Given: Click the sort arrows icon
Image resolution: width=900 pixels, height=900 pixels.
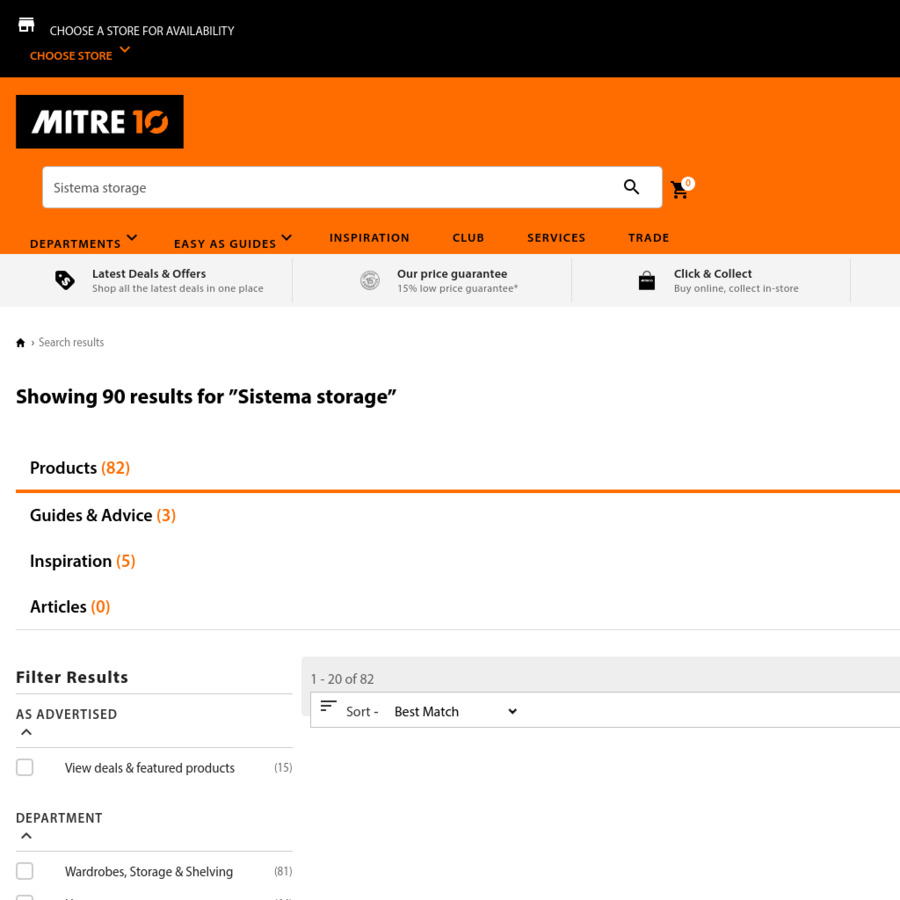Looking at the screenshot, I should click(329, 706).
